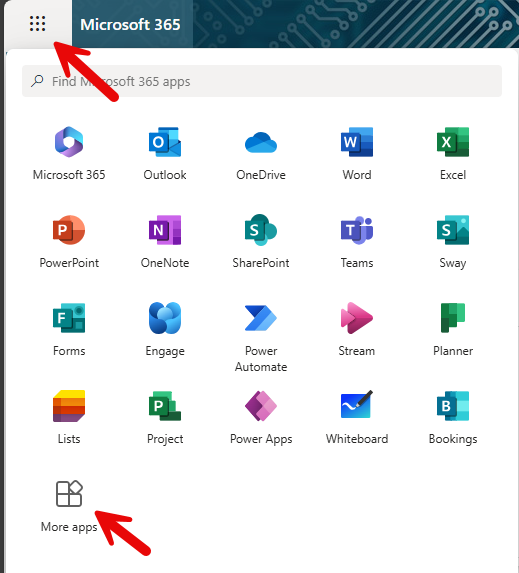
Task: Focus the Find Microsoft 365 apps search box
Action: [x=262, y=81]
